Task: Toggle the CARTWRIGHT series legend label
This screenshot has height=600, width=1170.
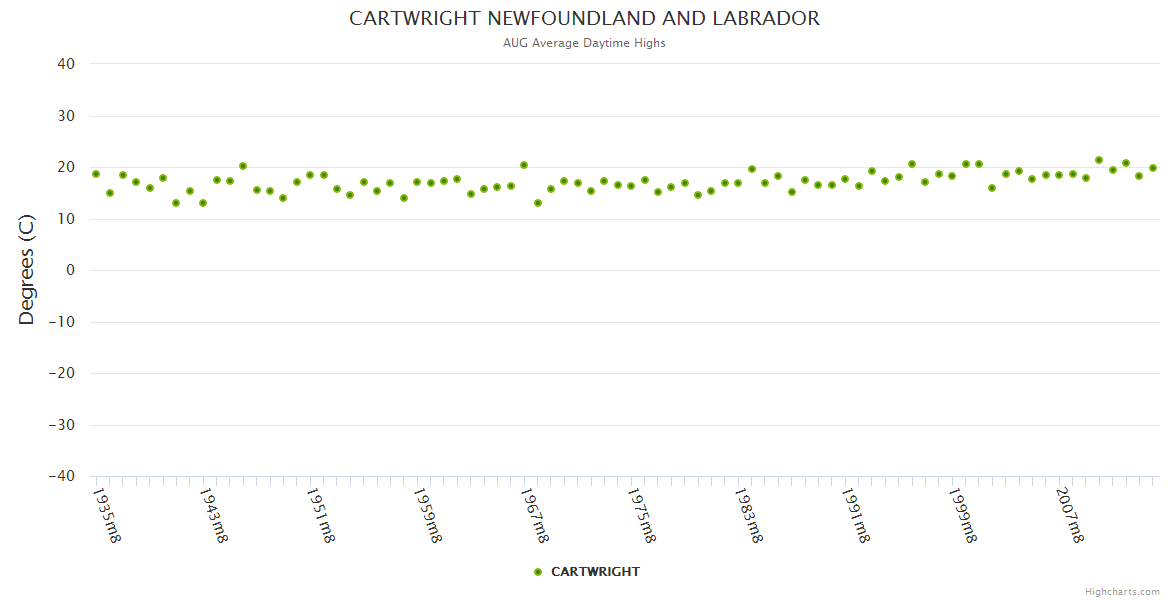Action: coord(595,572)
